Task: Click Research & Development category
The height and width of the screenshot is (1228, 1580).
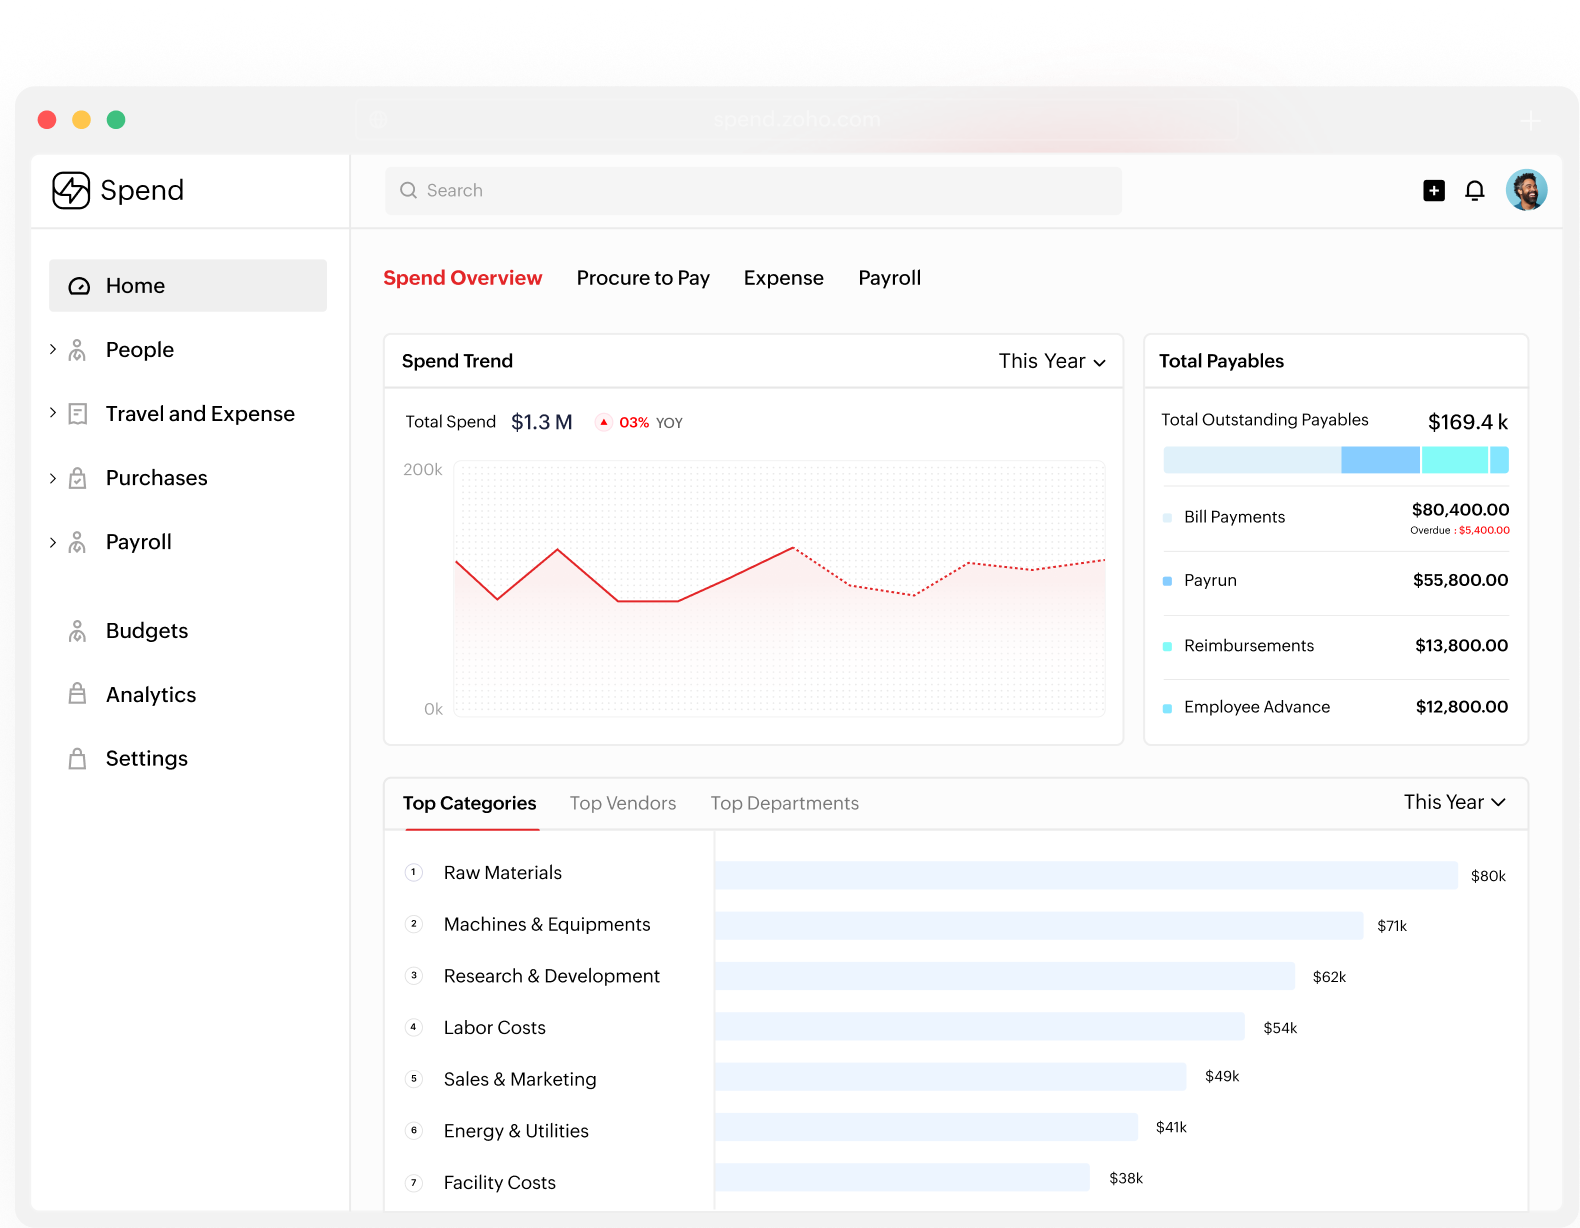Action: click(552, 976)
